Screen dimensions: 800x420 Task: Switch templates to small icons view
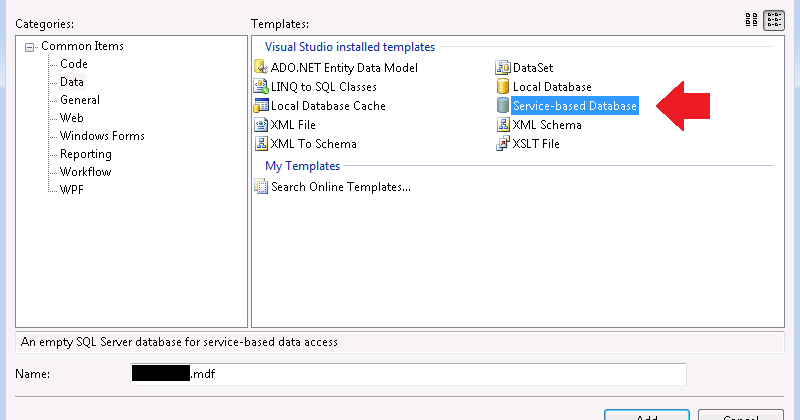[x=774, y=20]
